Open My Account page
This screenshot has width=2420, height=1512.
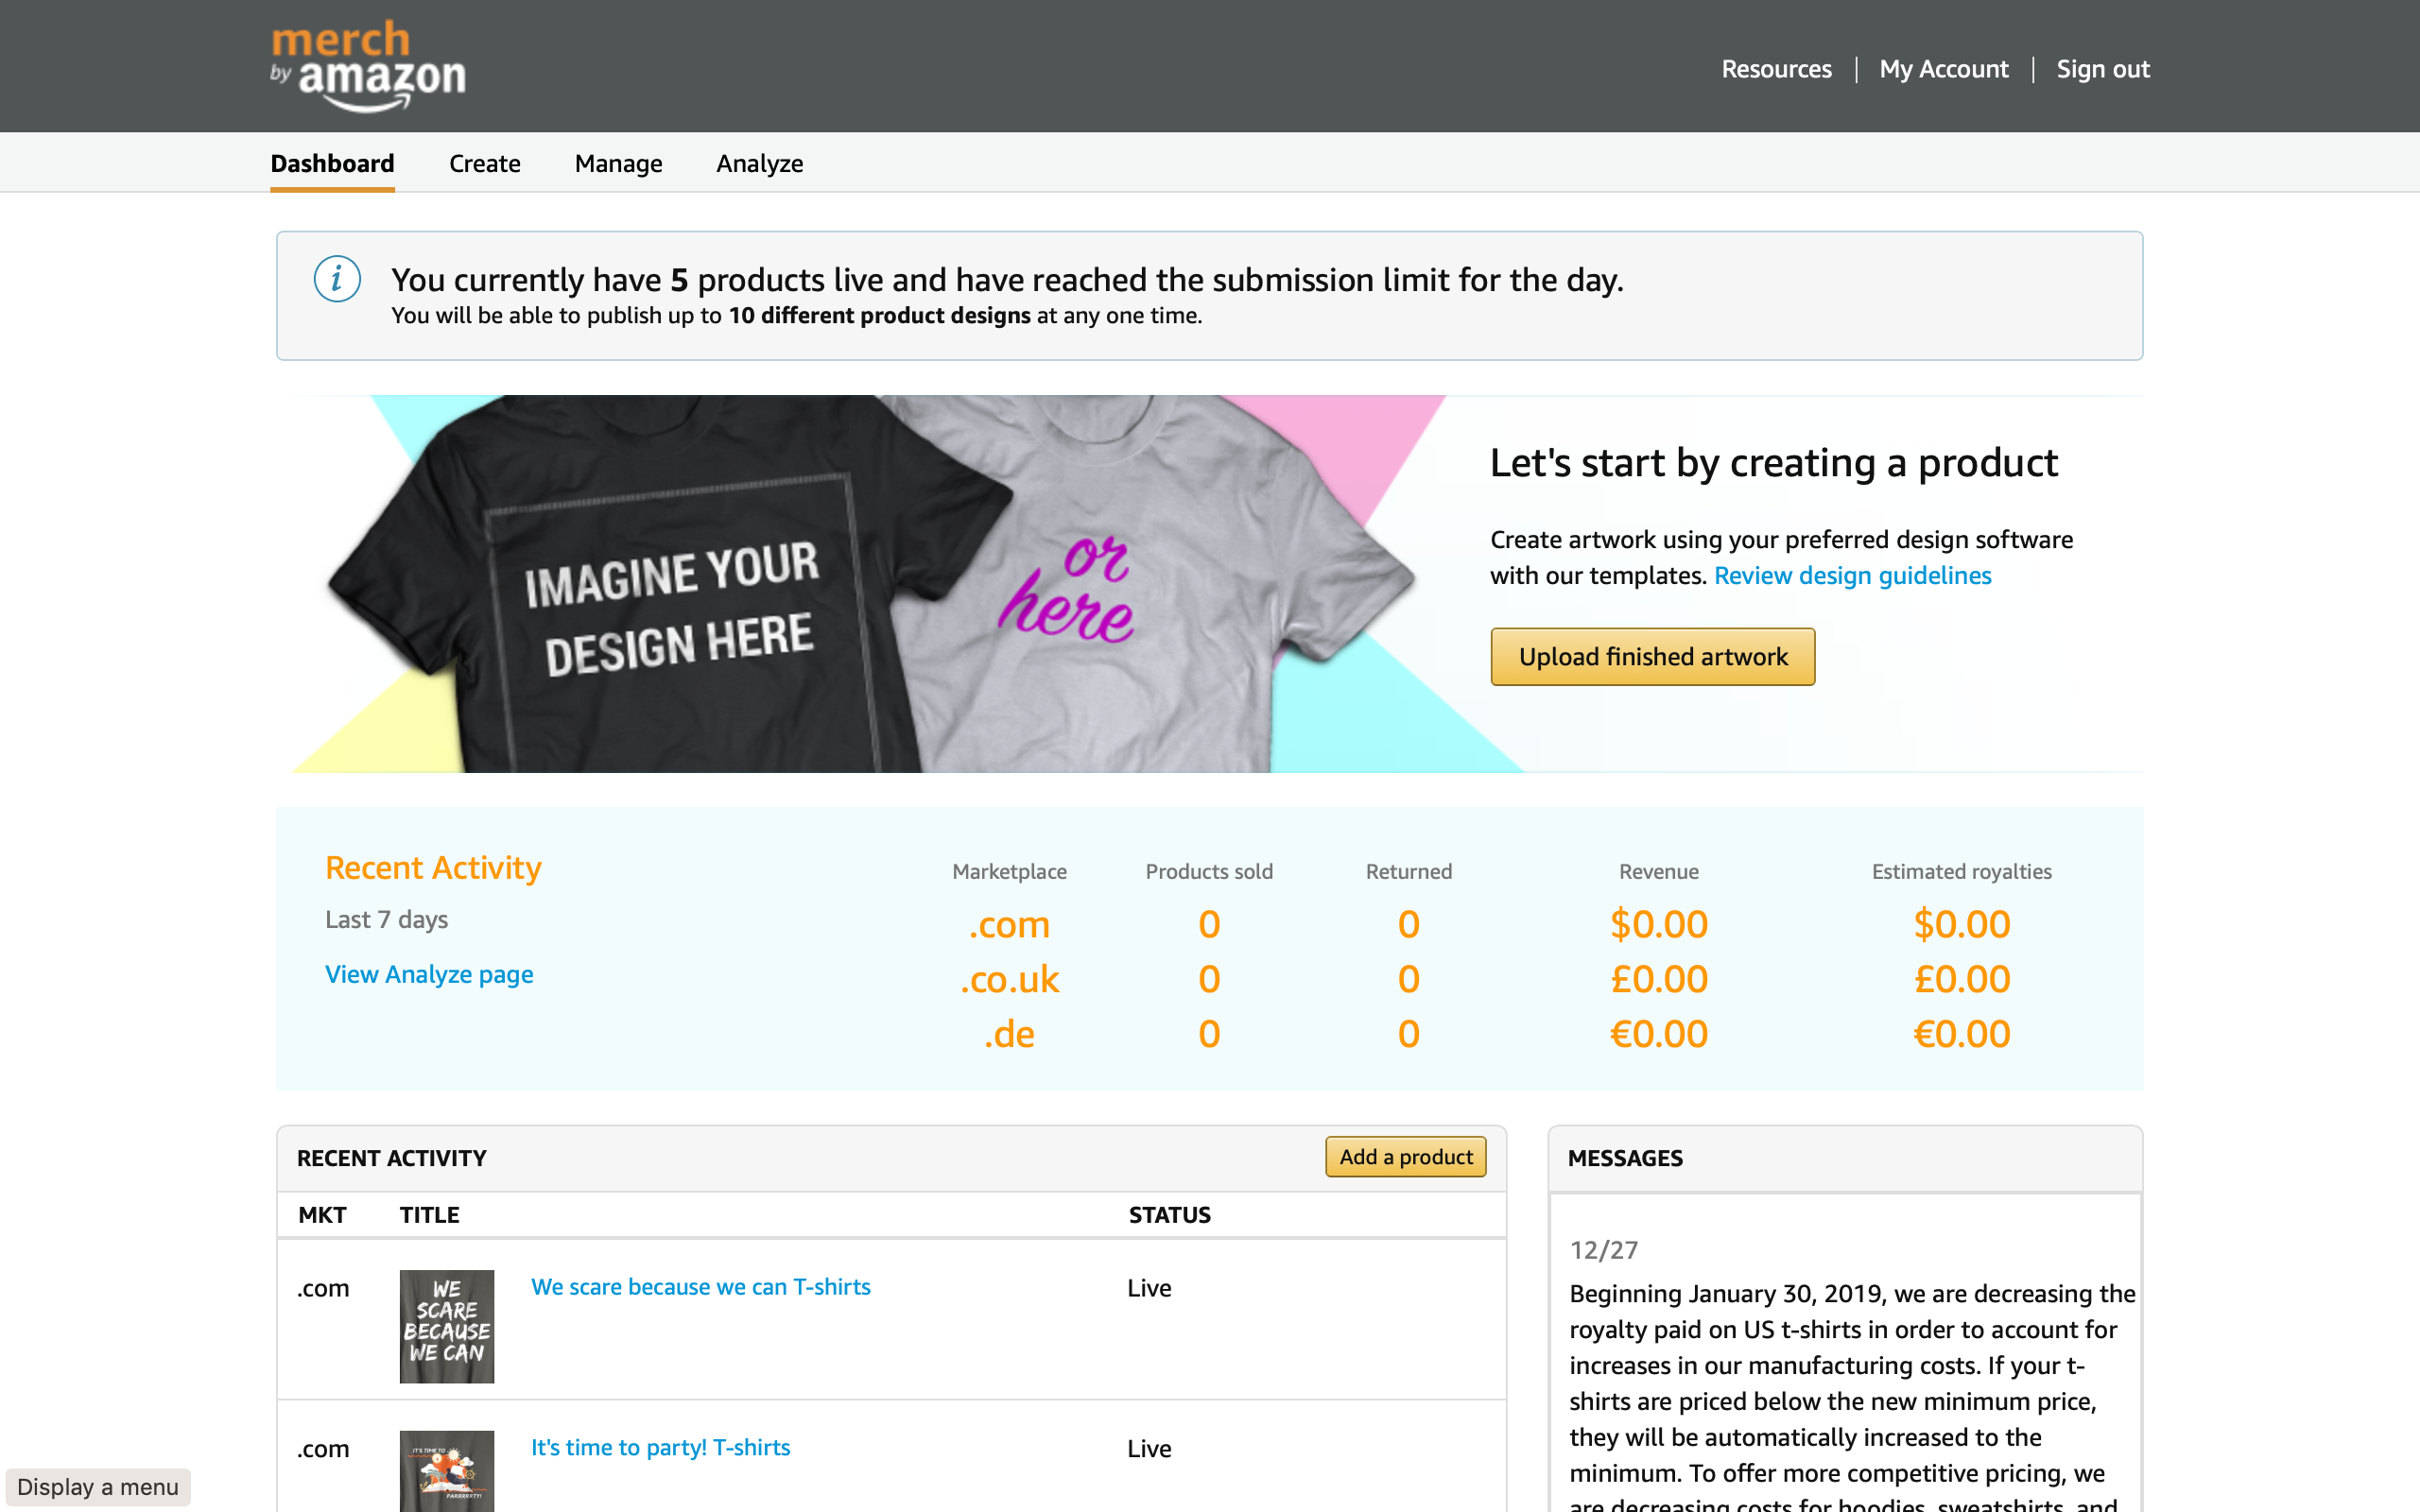pyautogui.click(x=1943, y=69)
